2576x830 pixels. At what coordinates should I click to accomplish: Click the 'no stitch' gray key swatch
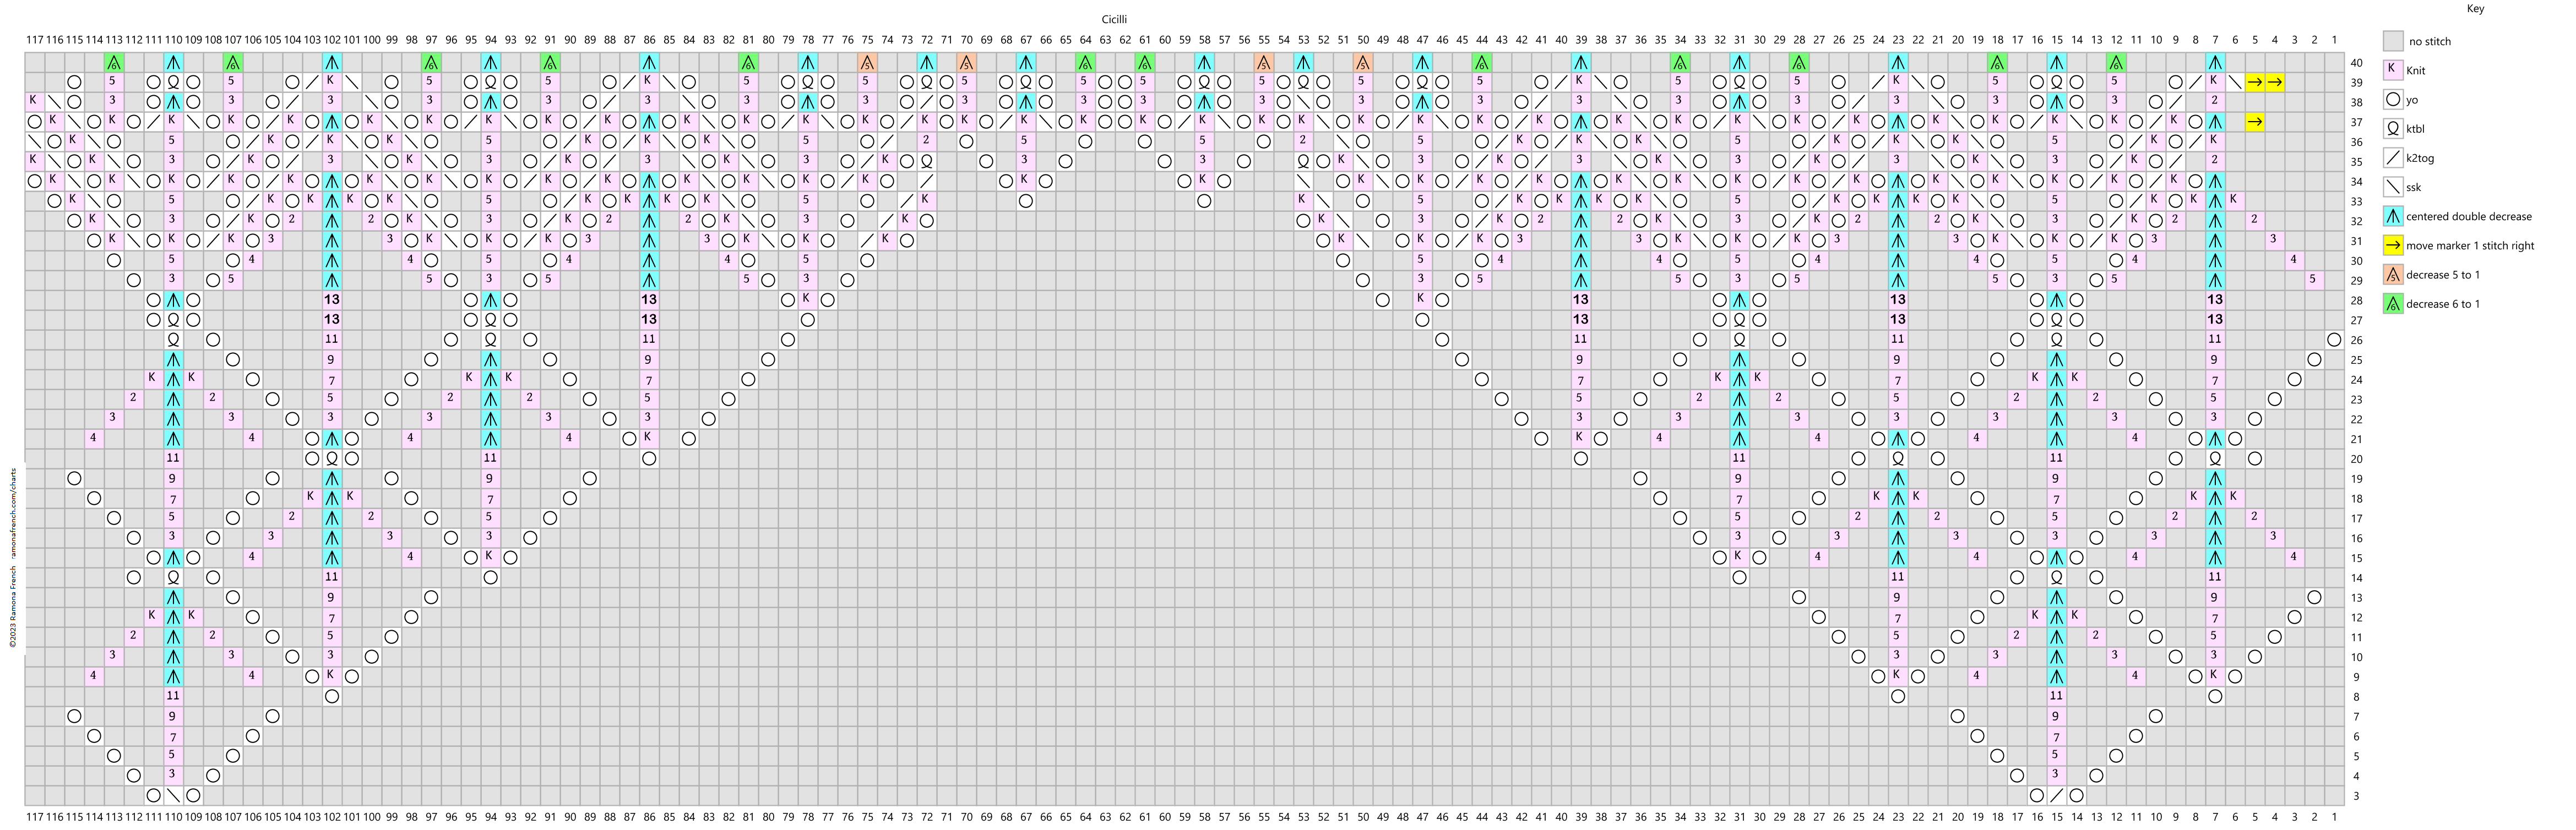point(2393,41)
